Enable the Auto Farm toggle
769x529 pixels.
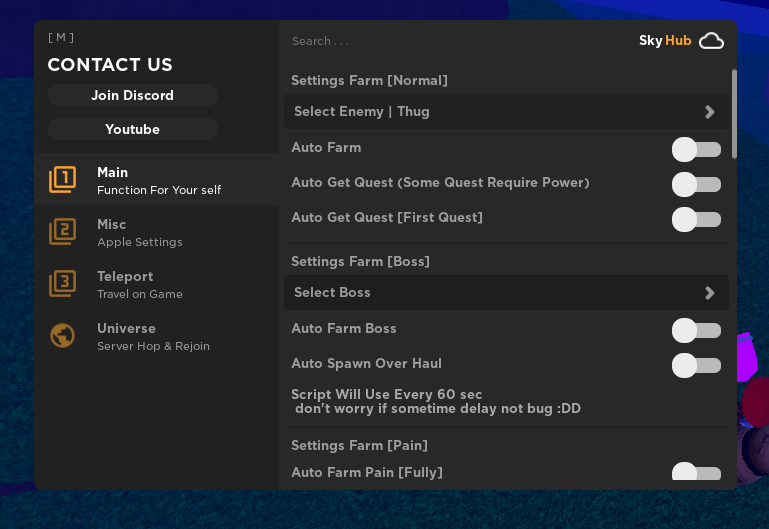point(696,150)
